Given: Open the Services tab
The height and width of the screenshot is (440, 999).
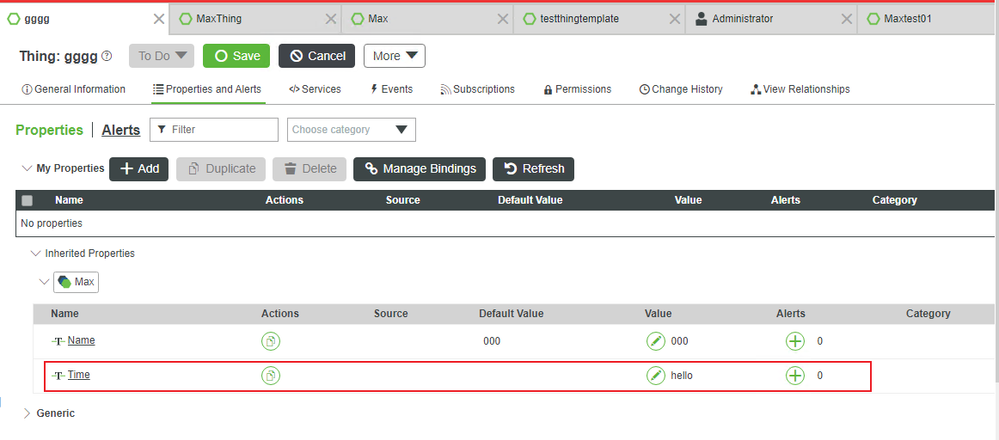Looking at the screenshot, I should pyautogui.click(x=315, y=89).
